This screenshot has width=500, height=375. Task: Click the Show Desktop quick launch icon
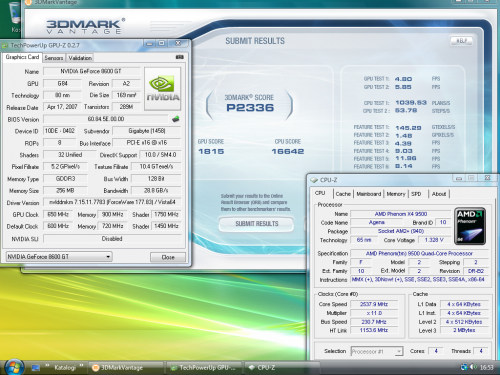pyautogui.click(x=36, y=367)
